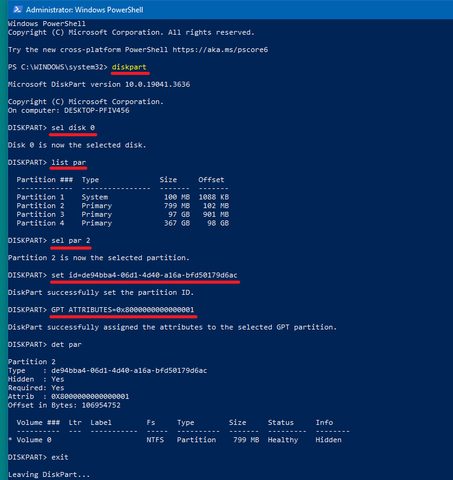Click the 'Hidden : Yes' detail line

36,379
